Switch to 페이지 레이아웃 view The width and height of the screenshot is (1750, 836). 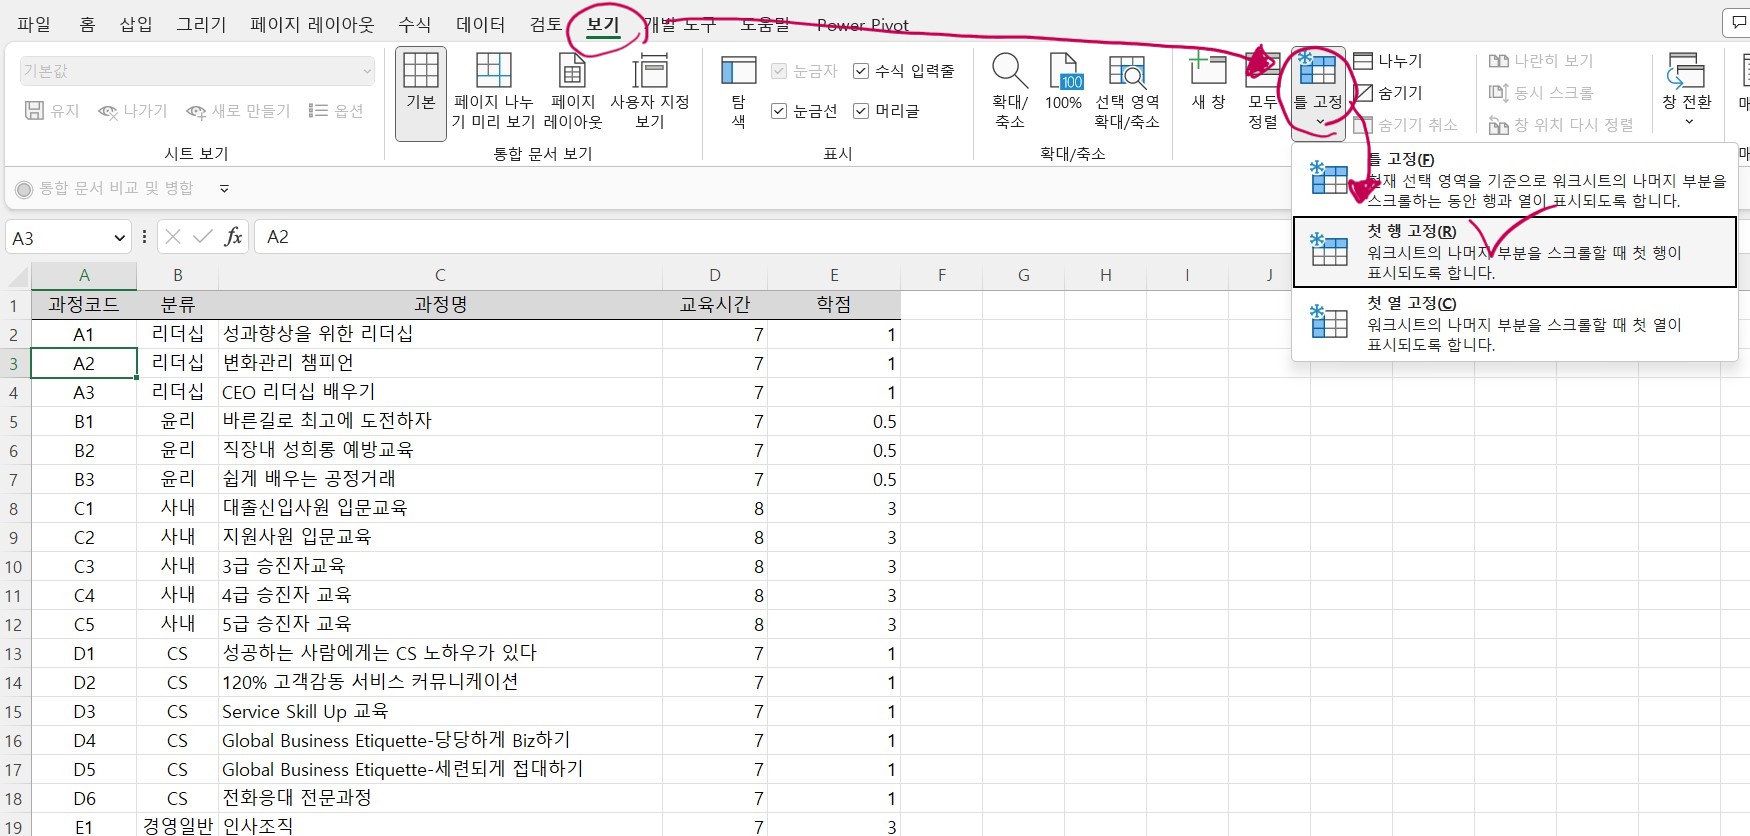coord(573,91)
